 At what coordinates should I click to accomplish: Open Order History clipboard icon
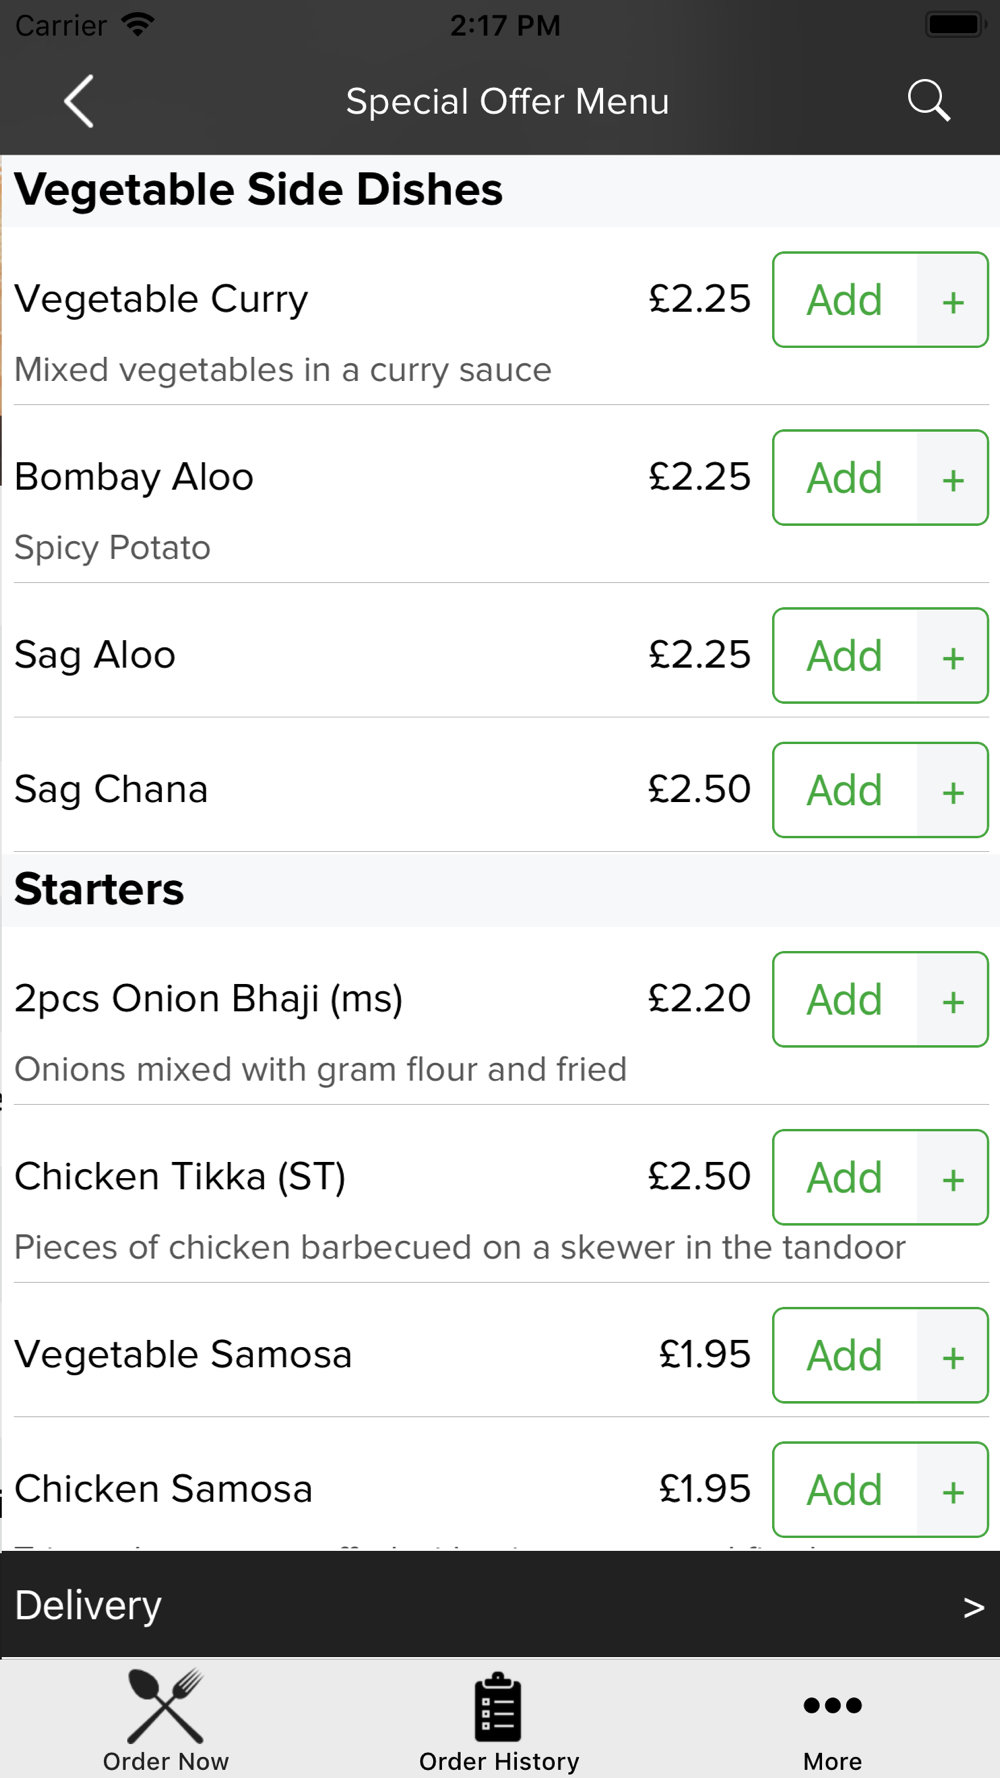[x=498, y=1707]
